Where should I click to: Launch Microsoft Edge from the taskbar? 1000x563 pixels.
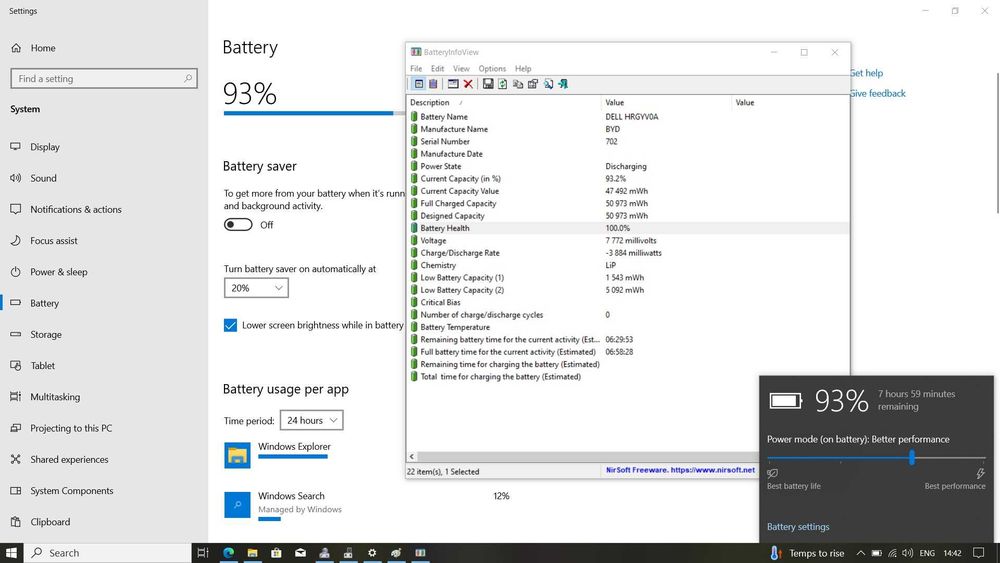(x=228, y=553)
